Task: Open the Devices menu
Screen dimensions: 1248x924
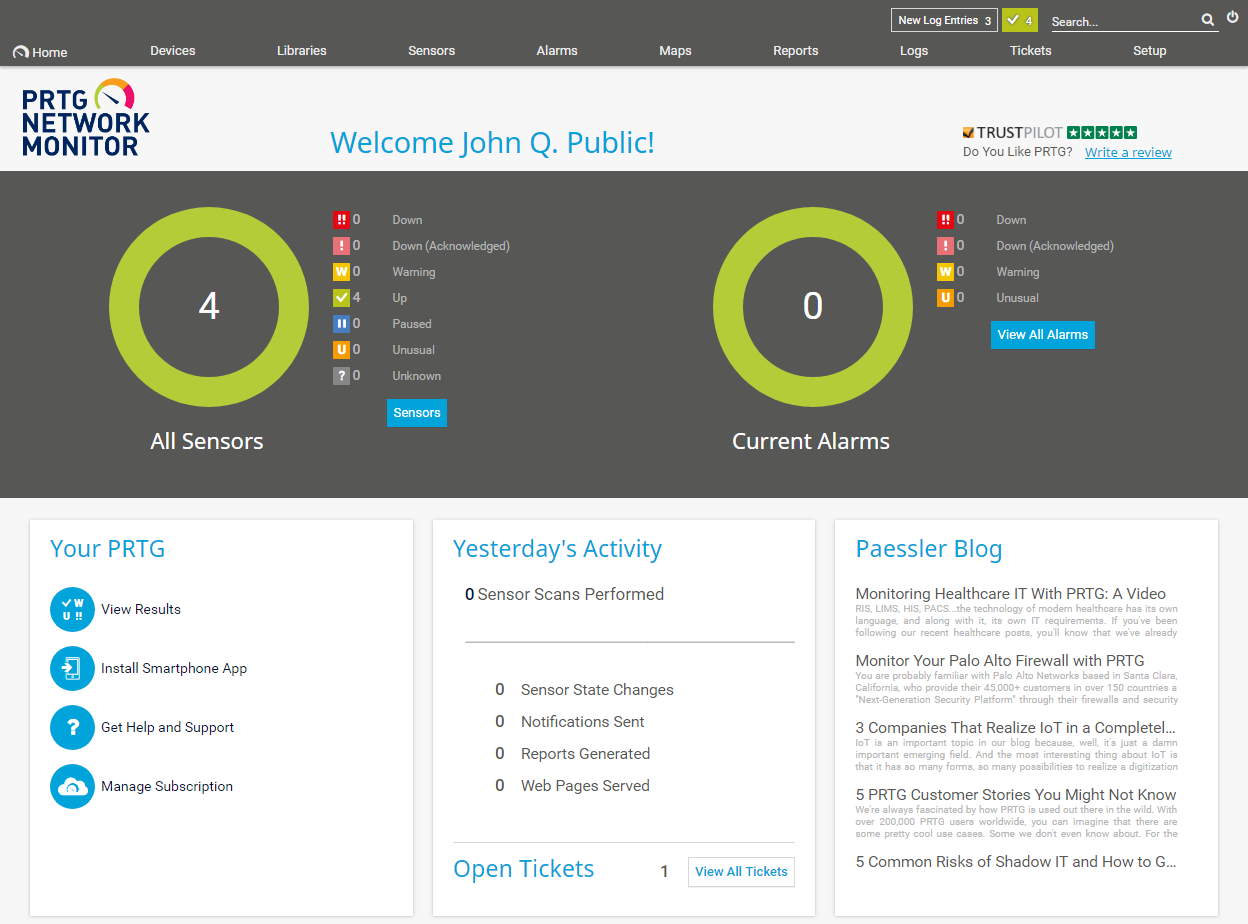Action: tap(173, 51)
